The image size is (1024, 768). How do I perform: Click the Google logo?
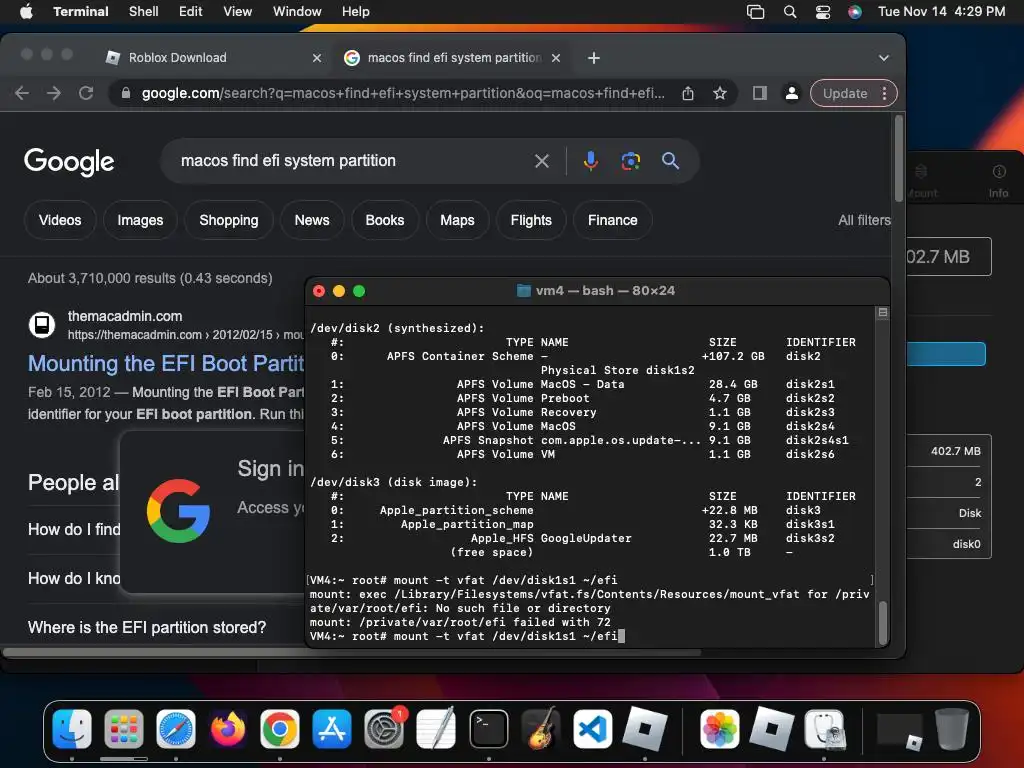click(x=69, y=161)
